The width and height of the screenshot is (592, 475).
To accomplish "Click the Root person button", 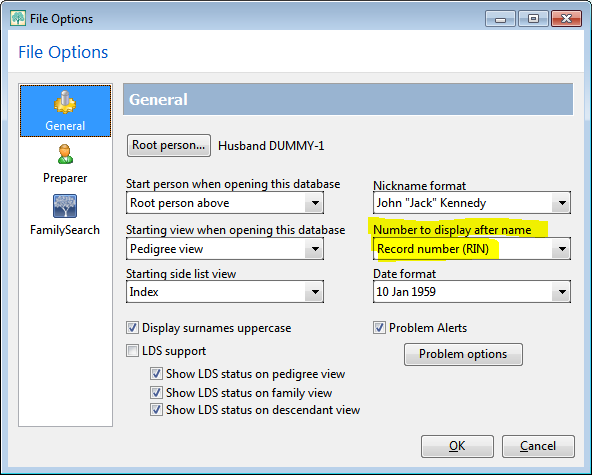I will tap(169, 145).
